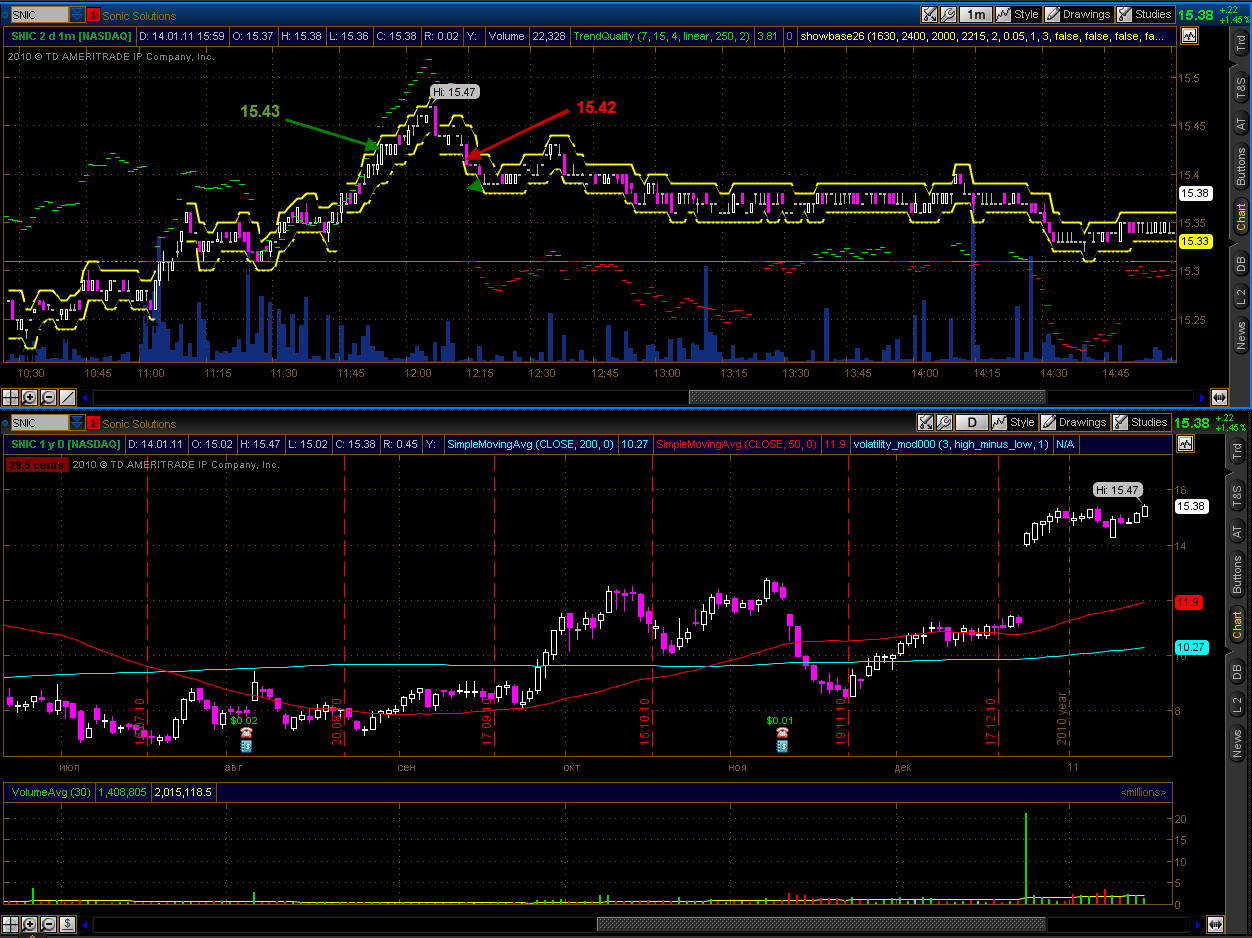
Task: Open the symbol dropdown arrow in upper chart
Action: pyautogui.click(x=77, y=15)
